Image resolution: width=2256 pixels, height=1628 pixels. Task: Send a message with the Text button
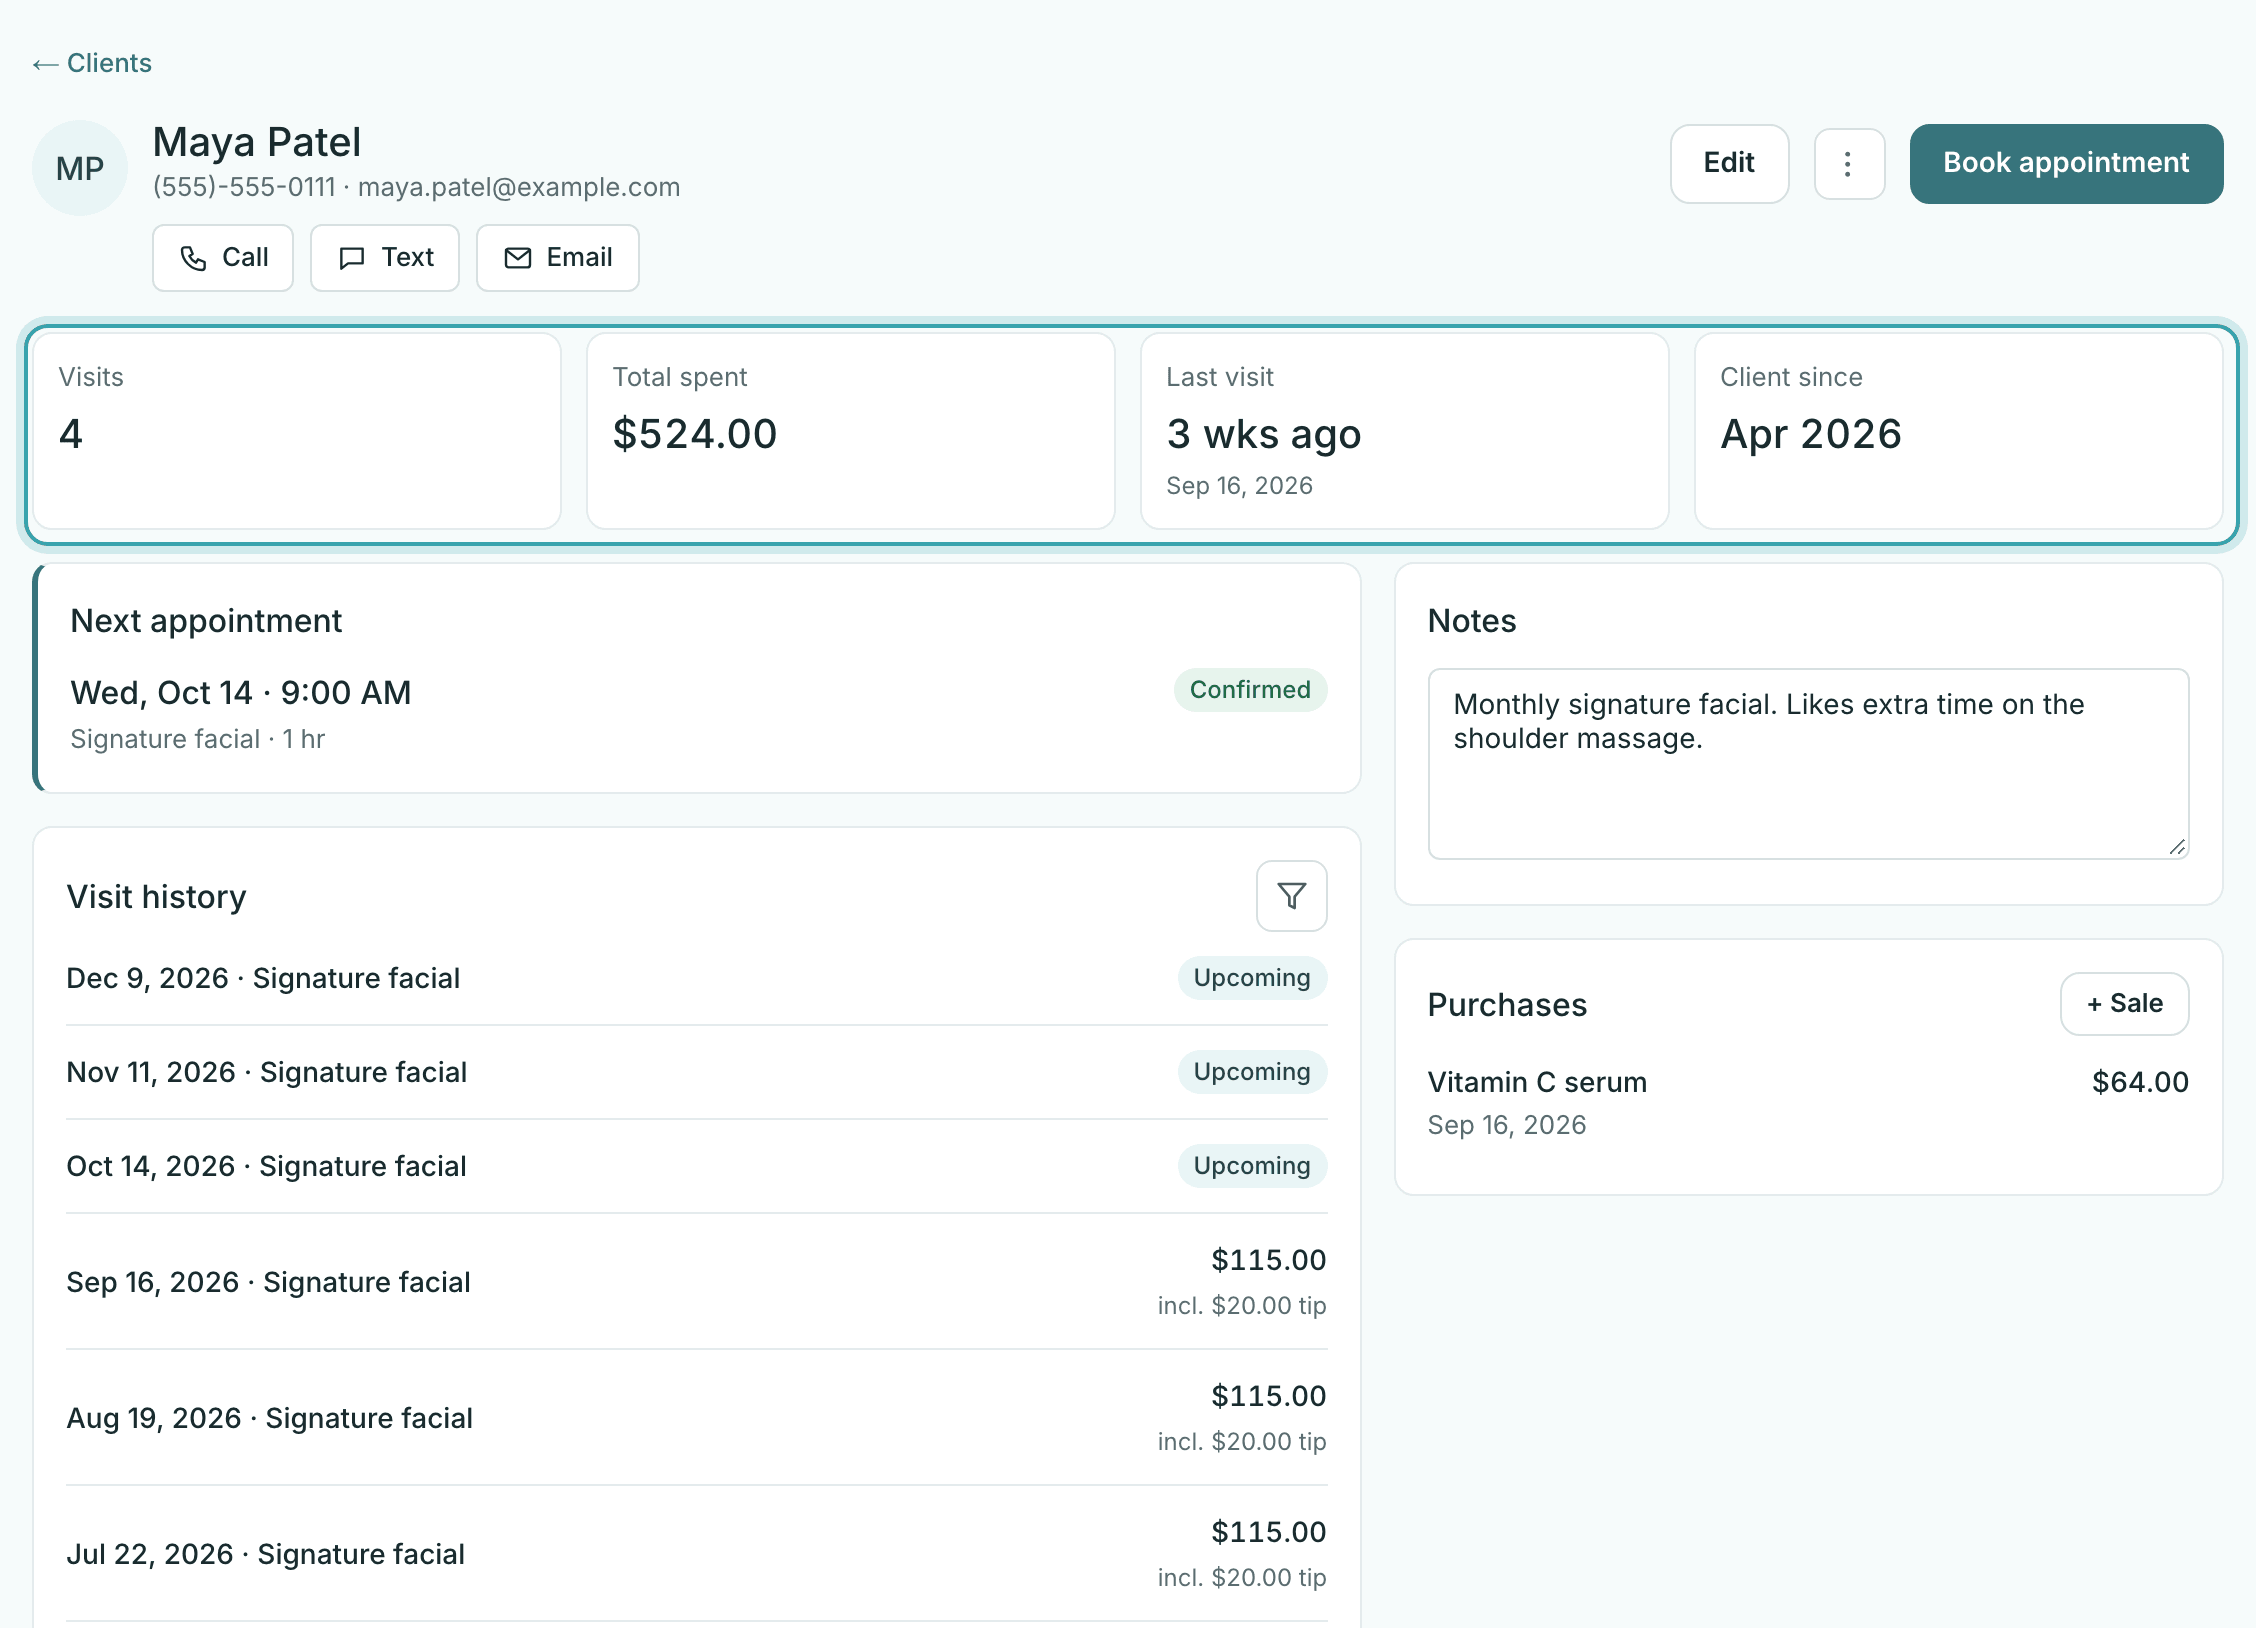pyautogui.click(x=385, y=258)
